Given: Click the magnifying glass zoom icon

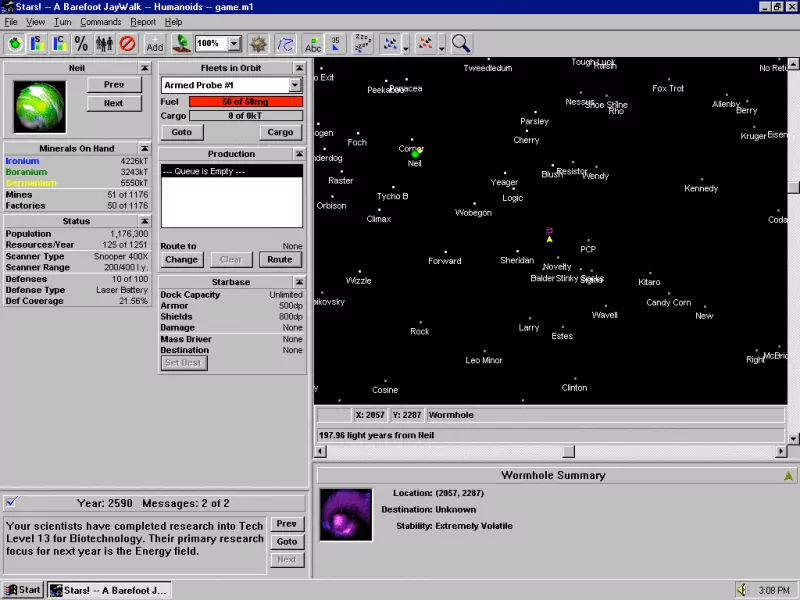Looking at the screenshot, I should [461, 43].
